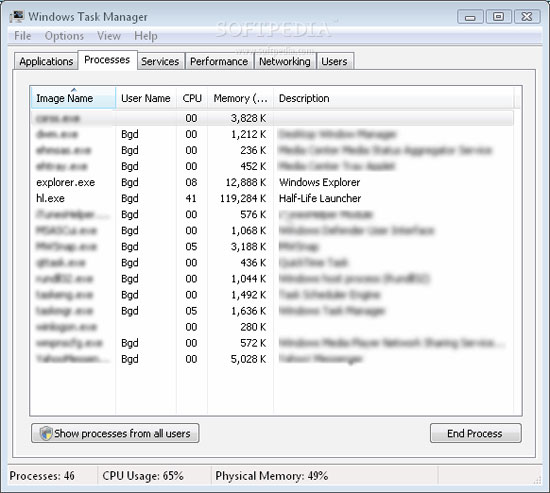Sort by Description column header
550x493 pixels.
(395, 98)
